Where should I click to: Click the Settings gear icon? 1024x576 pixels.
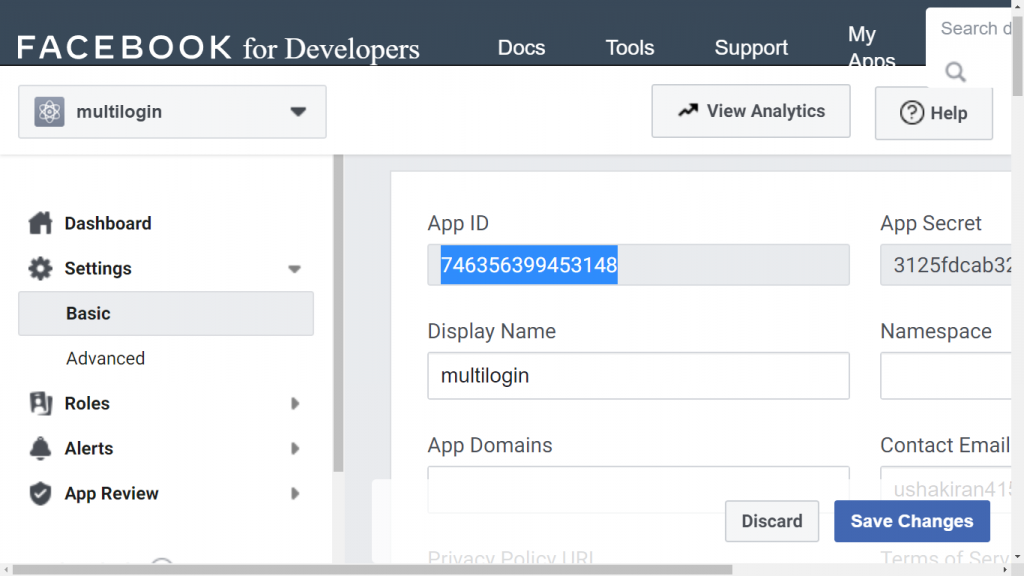tap(40, 268)
